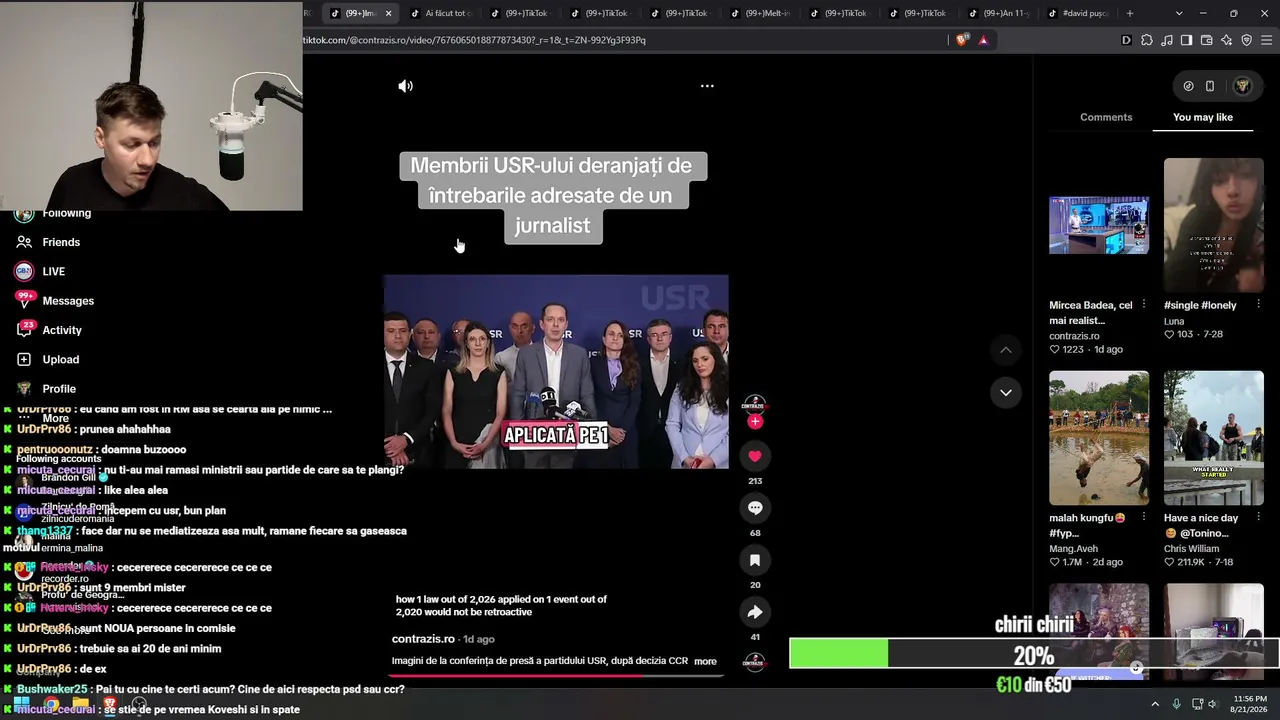Click the Messages icon with 99+ badge
The height and width of the screenshot is (720, 1280).
click(x=24, y=300)
